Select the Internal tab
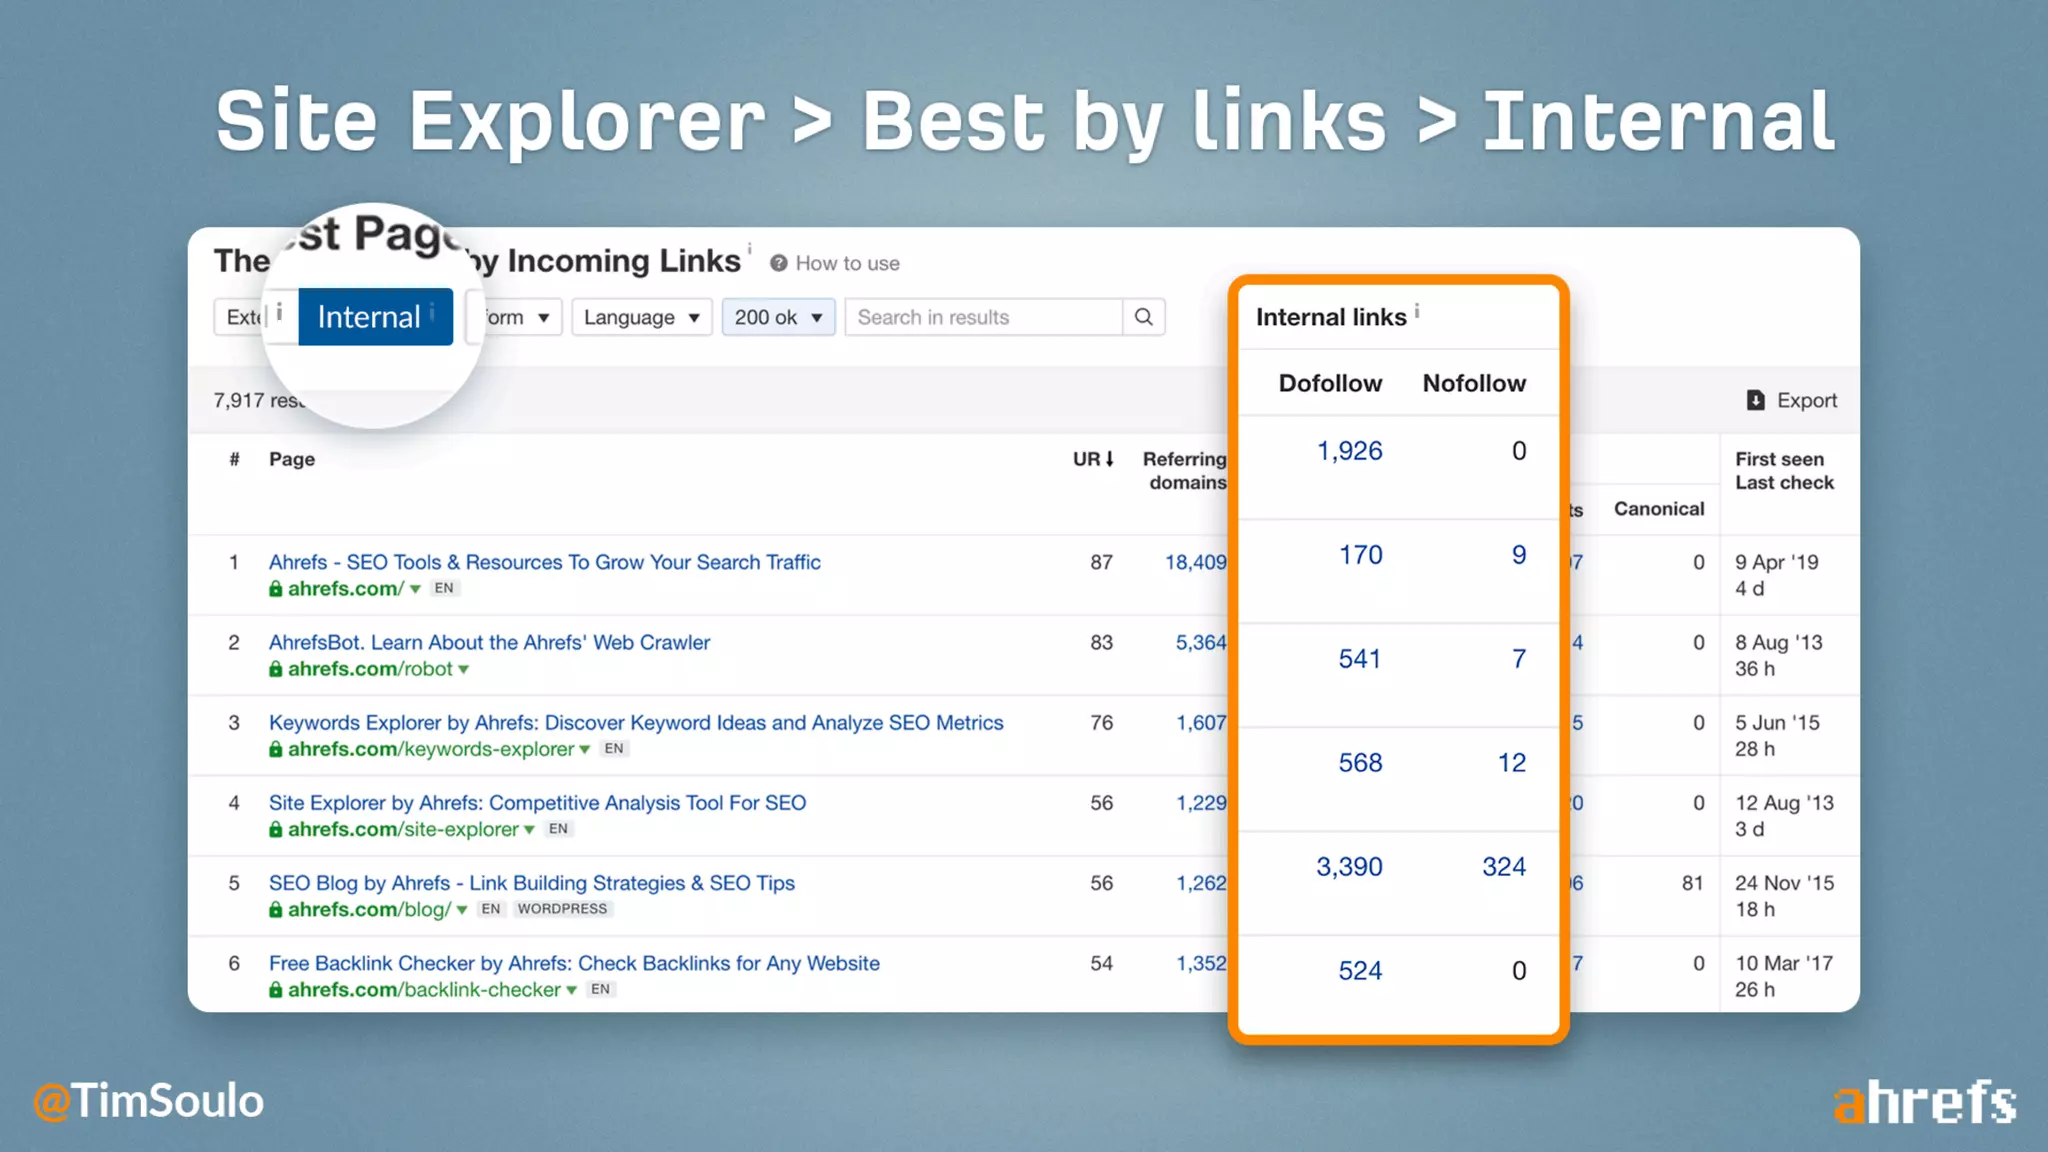Image resolution: width=2048 pixels, height=1152 pixels. [375, 317]
